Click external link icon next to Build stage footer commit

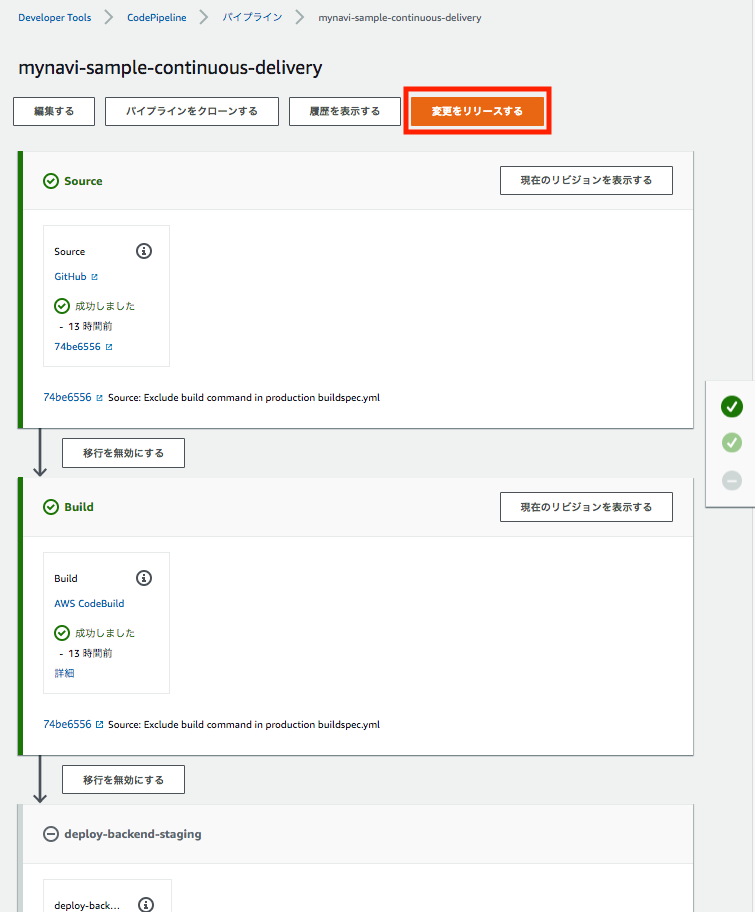(x=99, y=725)
